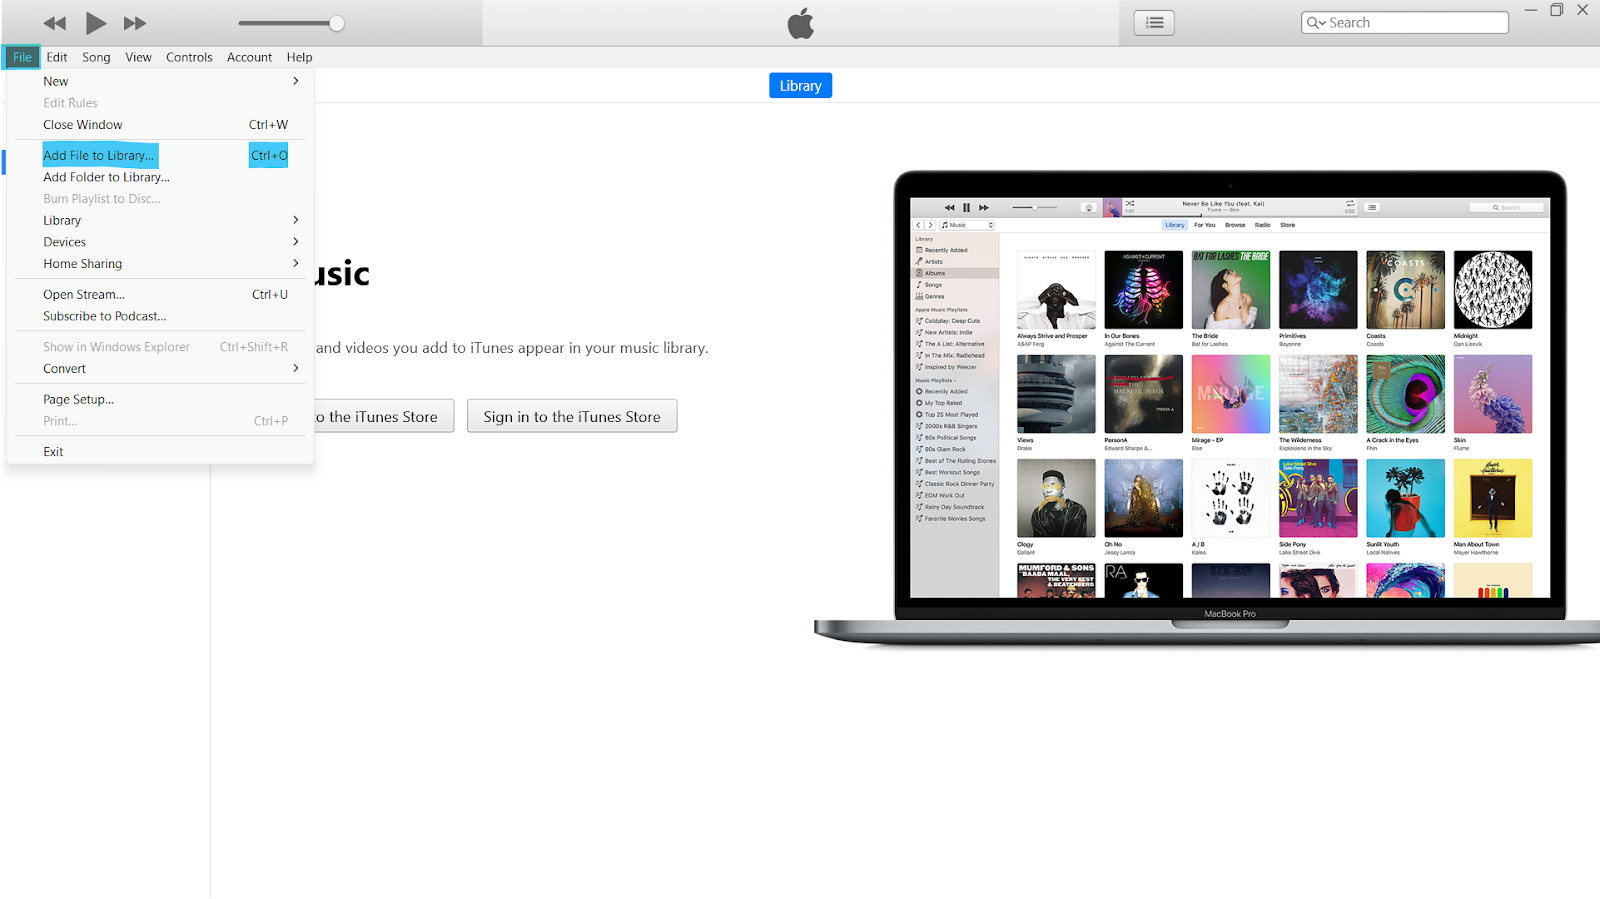Open the Edit menu
This screenshot has width=1600, height=899.
[x=57, y=57]
